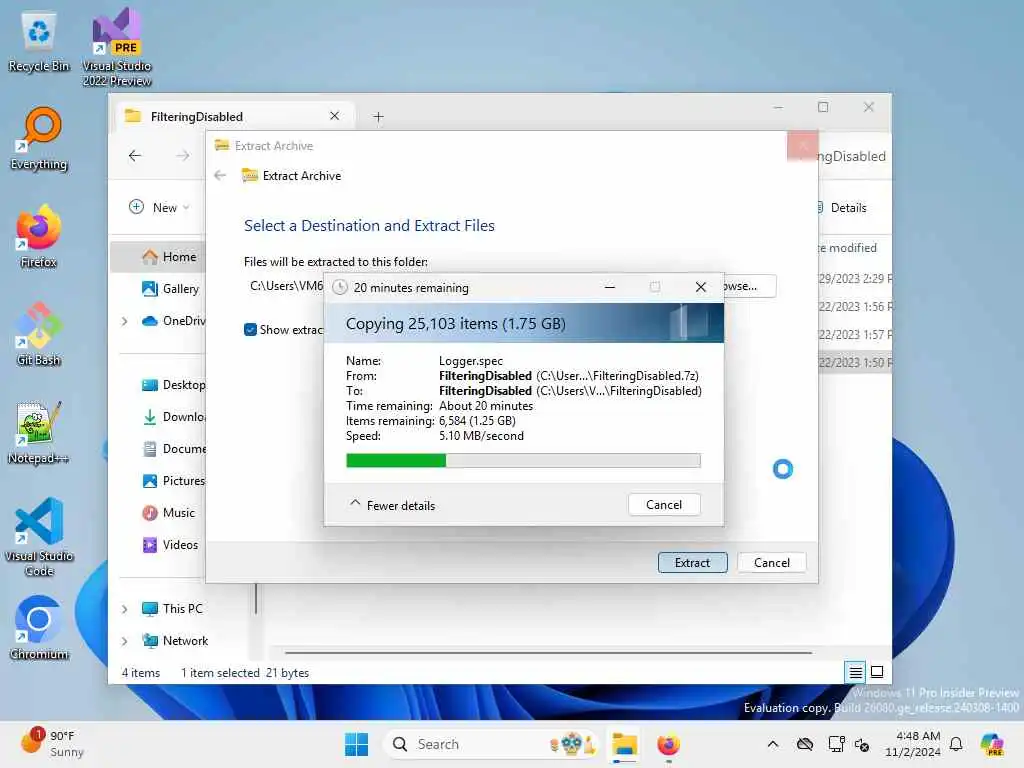Click the "1 item selected 21 bytes" status text
This screenshot has height=768, width=1024.
pos(245,673)
